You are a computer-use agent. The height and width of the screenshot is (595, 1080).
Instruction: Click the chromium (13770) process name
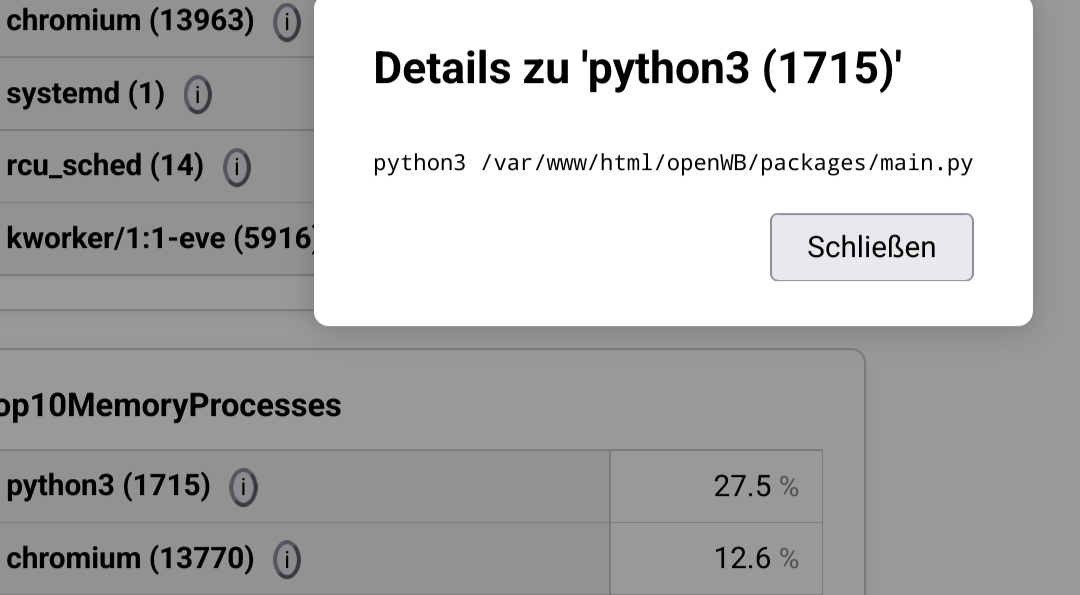[x=130, y=558]
